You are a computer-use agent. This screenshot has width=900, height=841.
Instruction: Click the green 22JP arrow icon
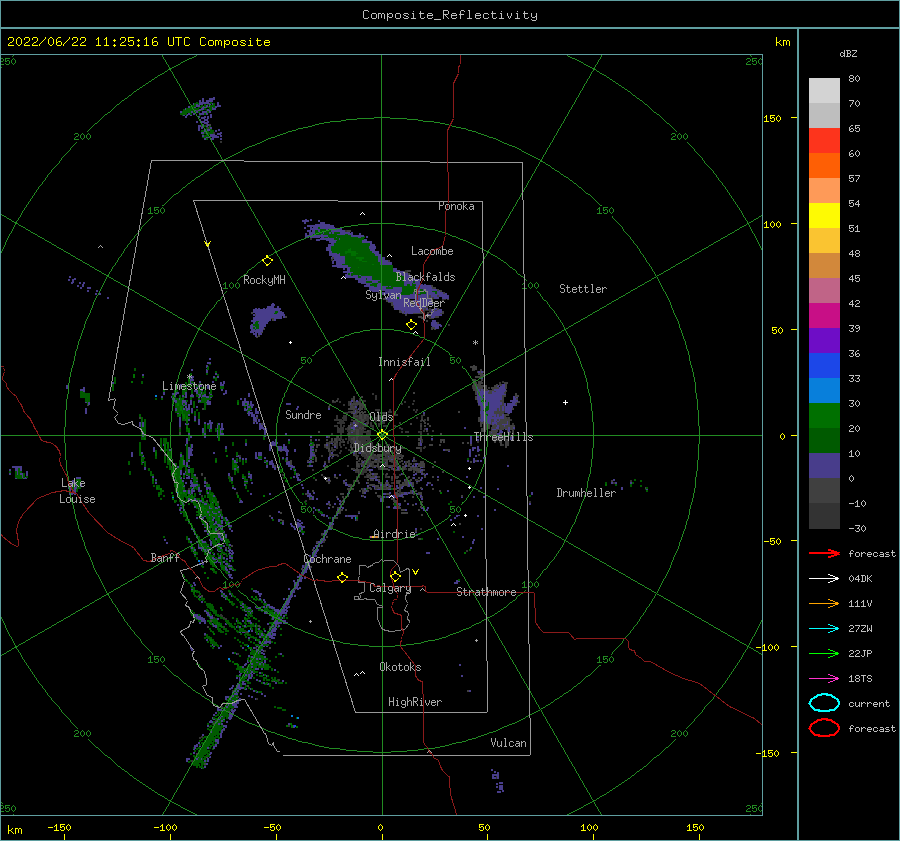pos(824,653)
